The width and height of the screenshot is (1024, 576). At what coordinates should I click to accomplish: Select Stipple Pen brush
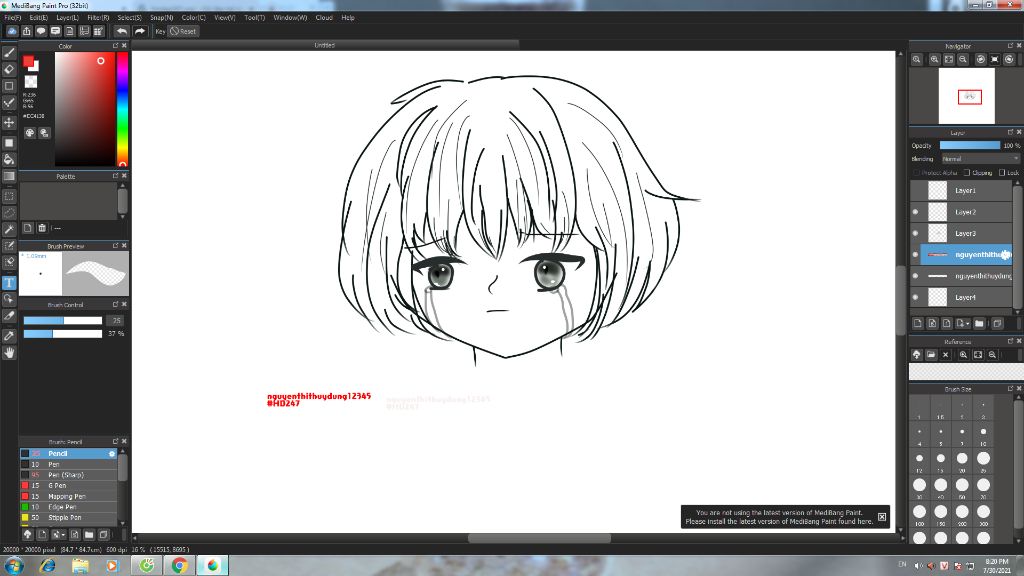[69, 518]
